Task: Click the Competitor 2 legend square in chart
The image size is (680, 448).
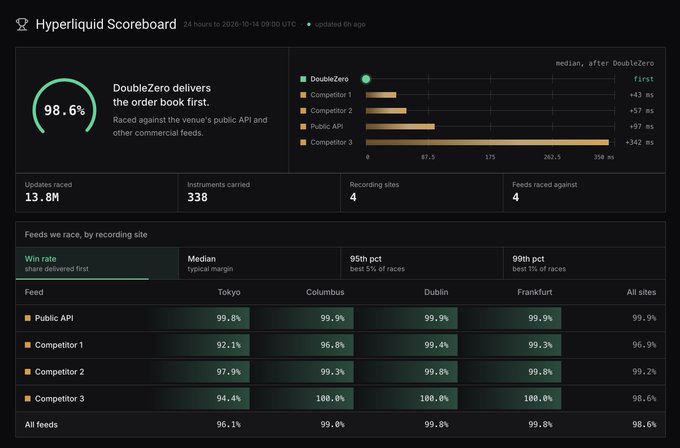Action: click(303, 111)
